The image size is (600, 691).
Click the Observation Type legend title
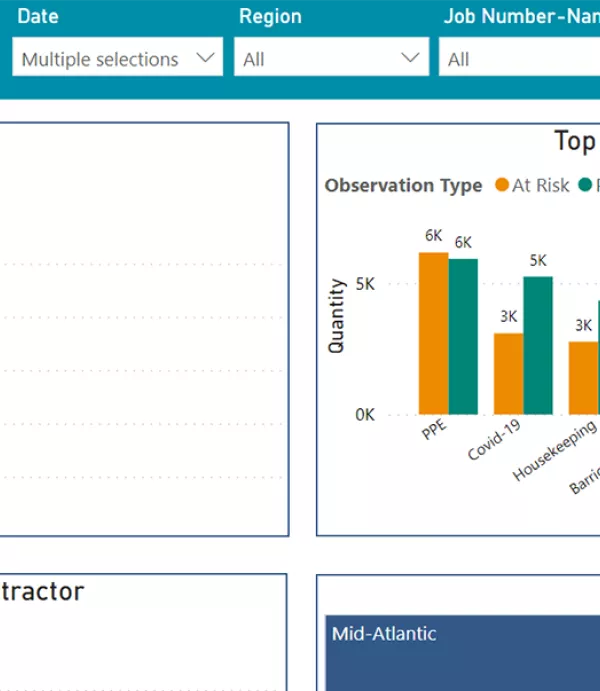point(403,185)
